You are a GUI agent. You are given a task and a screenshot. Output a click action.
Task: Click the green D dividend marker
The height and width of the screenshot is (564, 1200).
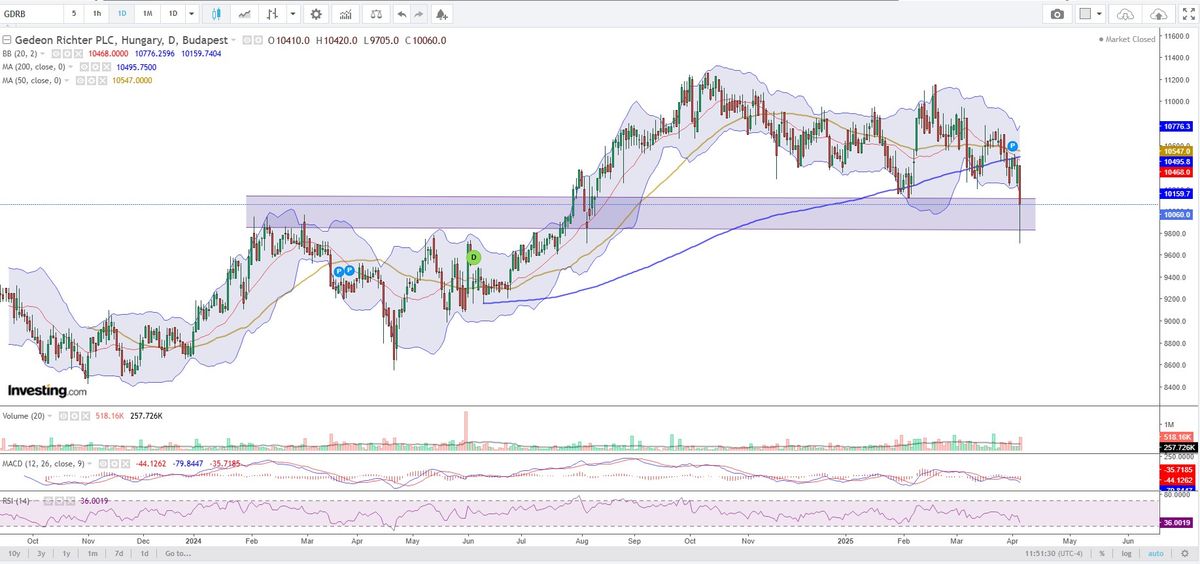click(473, 257)
